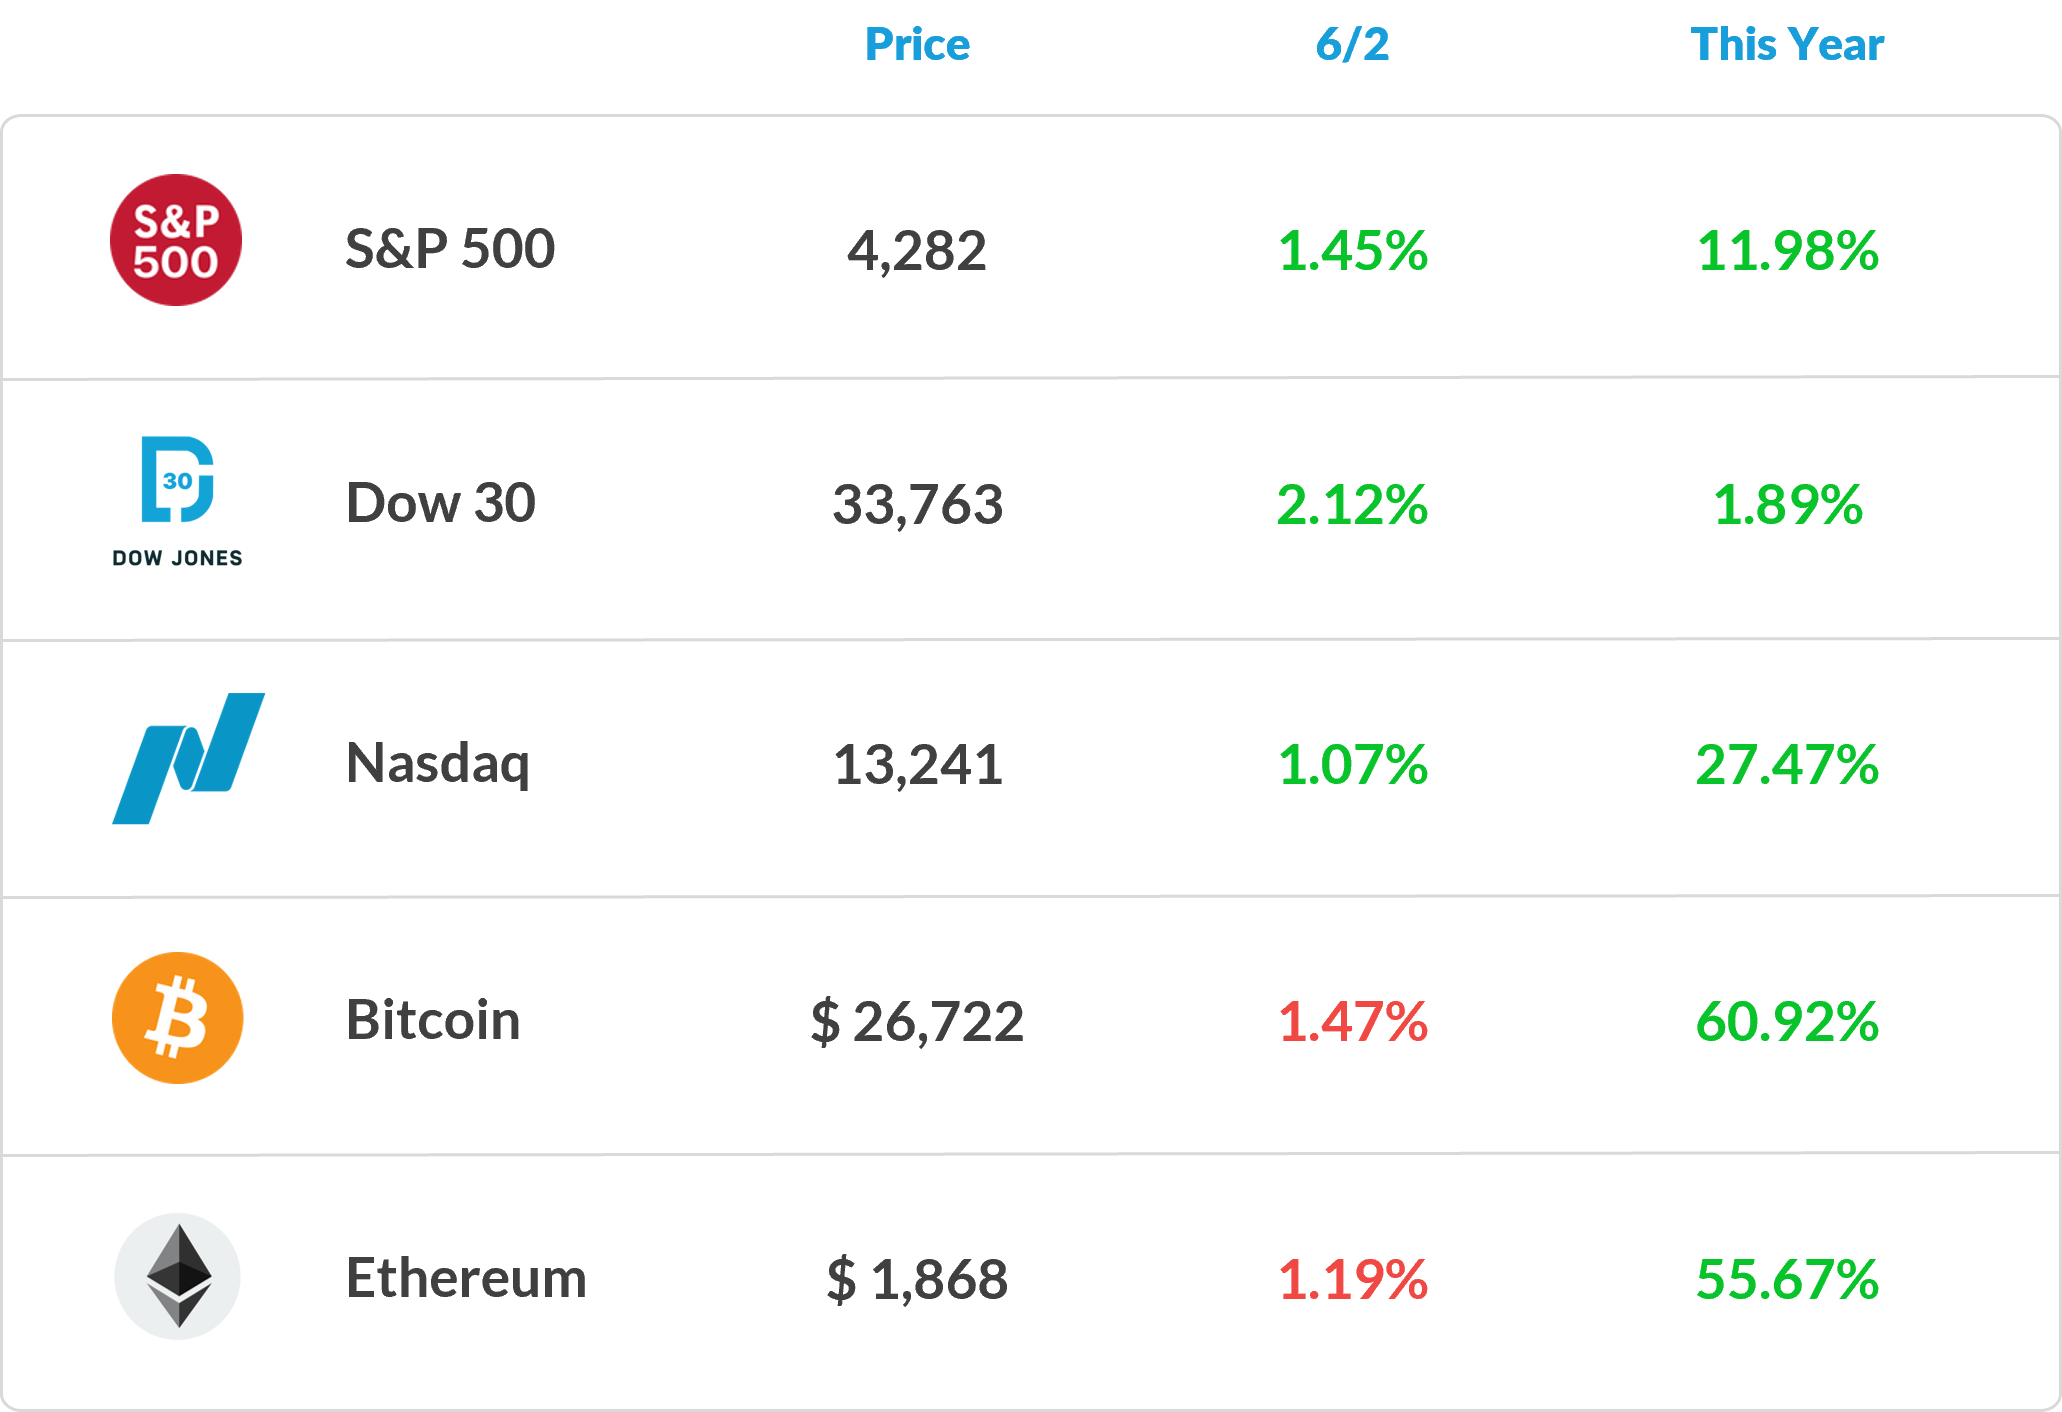Viewport: 2062px width, 1412px height.
Task: Select the 6/2 column header
Action: click(x=1352, y=45)
